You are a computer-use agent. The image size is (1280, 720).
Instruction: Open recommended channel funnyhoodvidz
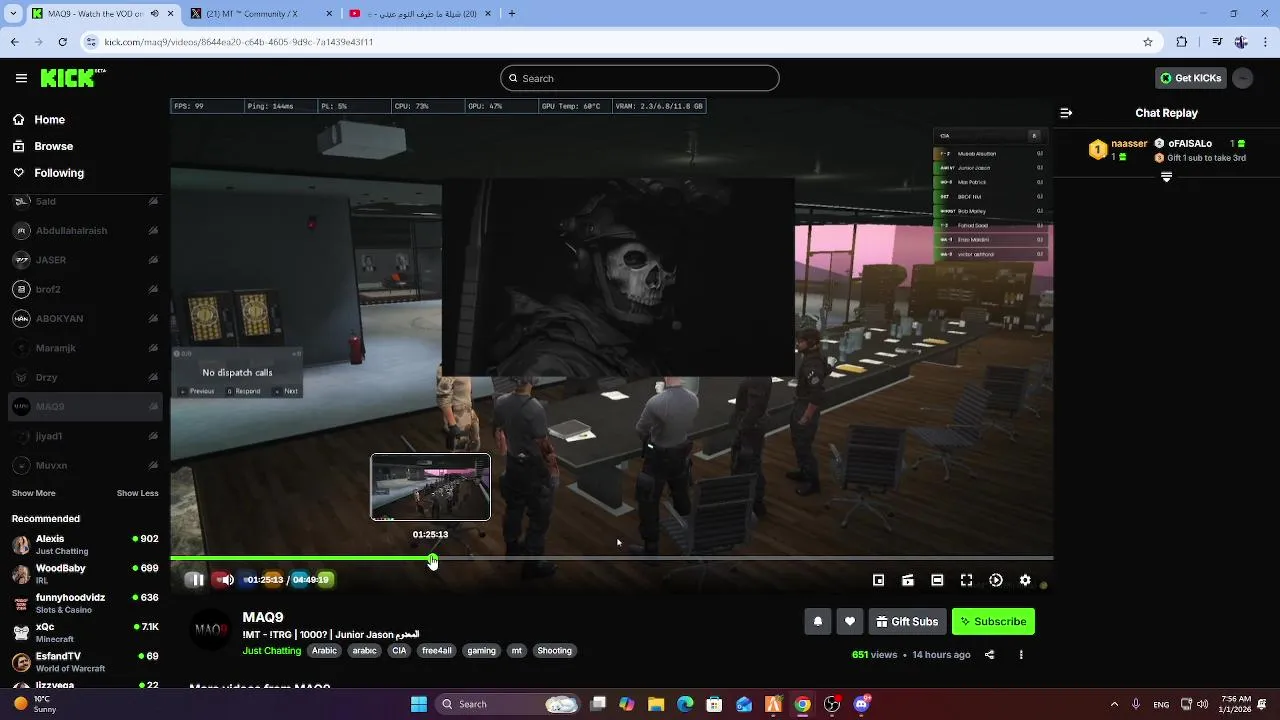coord(85,603)
